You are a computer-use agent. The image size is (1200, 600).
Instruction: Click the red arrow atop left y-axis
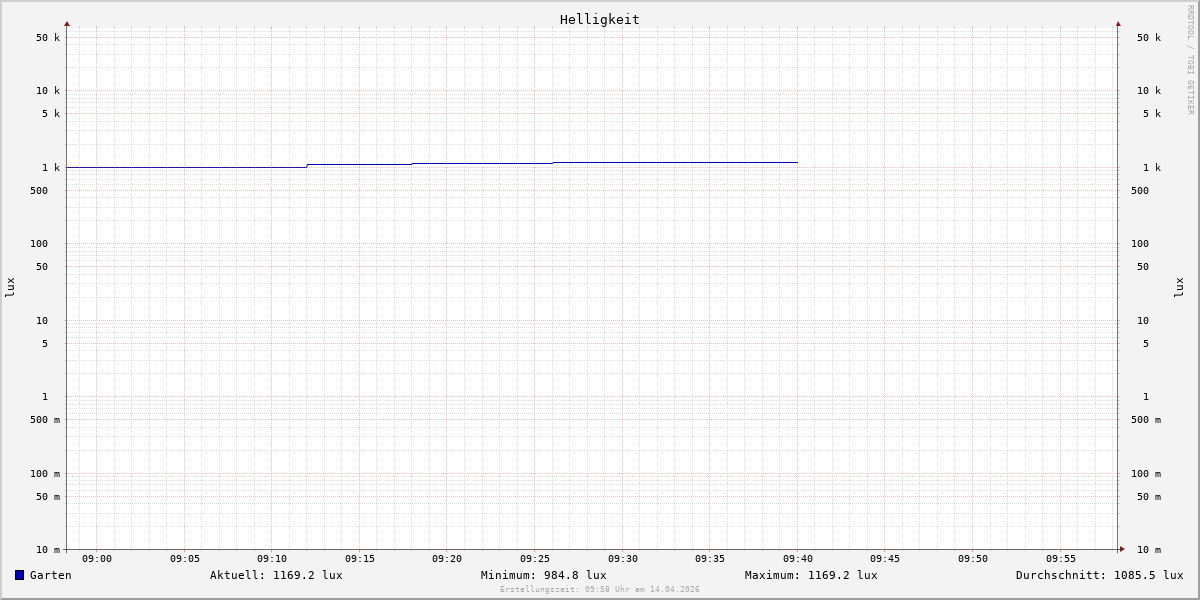(x=67, y=23)
